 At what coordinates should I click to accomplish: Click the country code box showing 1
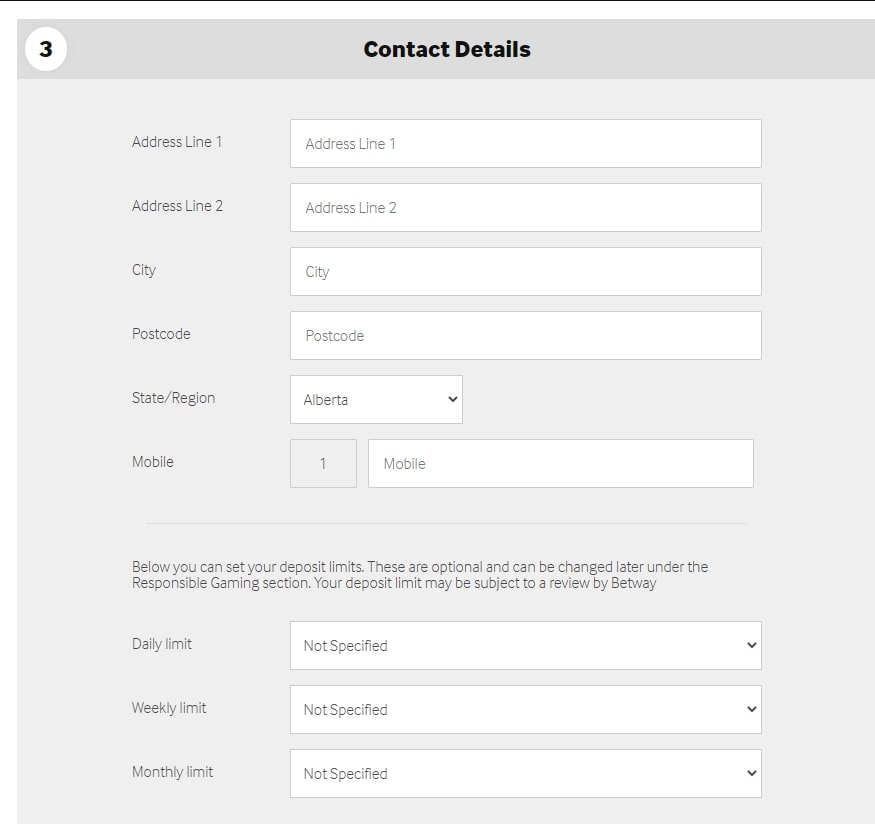tap(322, 463)
